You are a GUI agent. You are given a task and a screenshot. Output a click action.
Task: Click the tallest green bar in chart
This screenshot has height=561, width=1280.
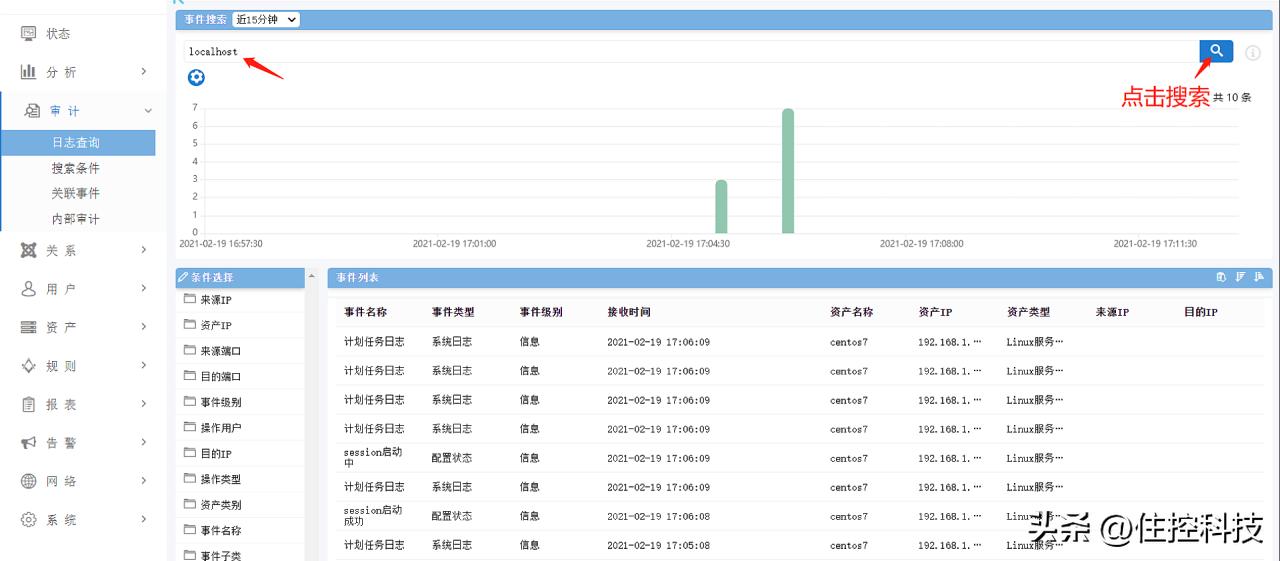coord(788,170)
